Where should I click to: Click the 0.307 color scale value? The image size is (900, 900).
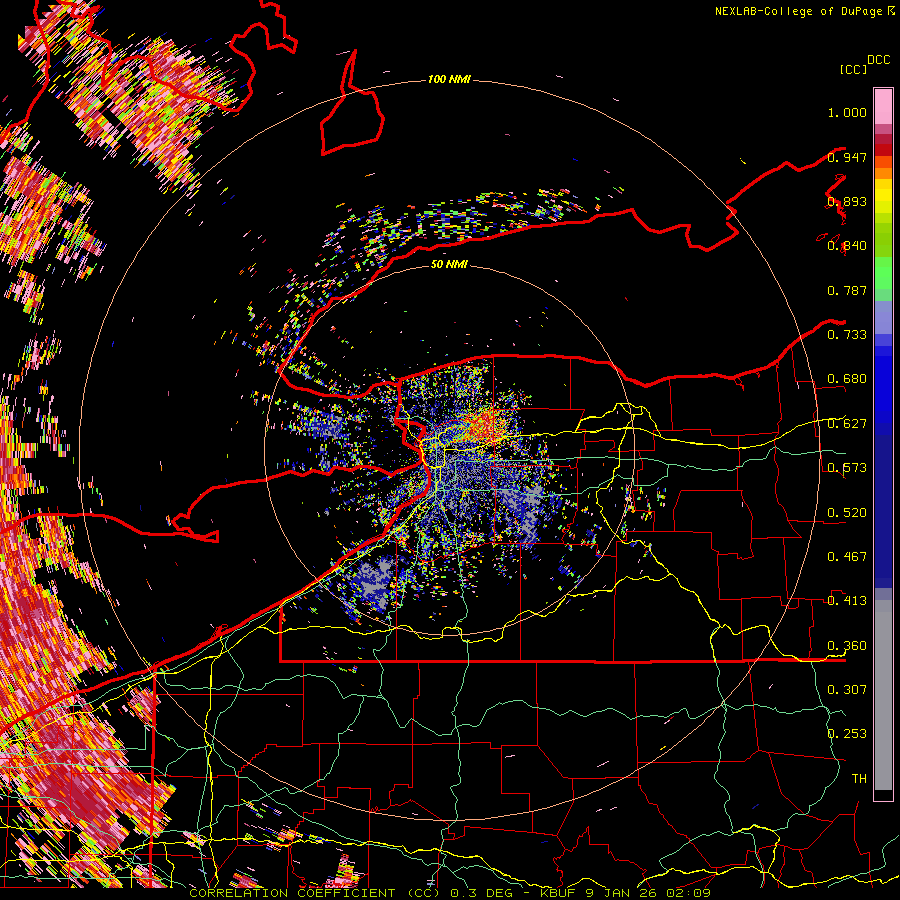point(847,690)
